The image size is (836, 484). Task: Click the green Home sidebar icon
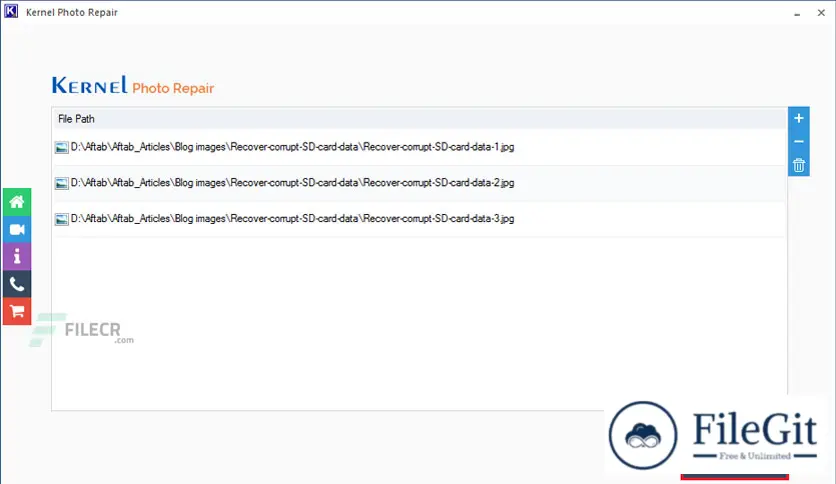[17, 202]
